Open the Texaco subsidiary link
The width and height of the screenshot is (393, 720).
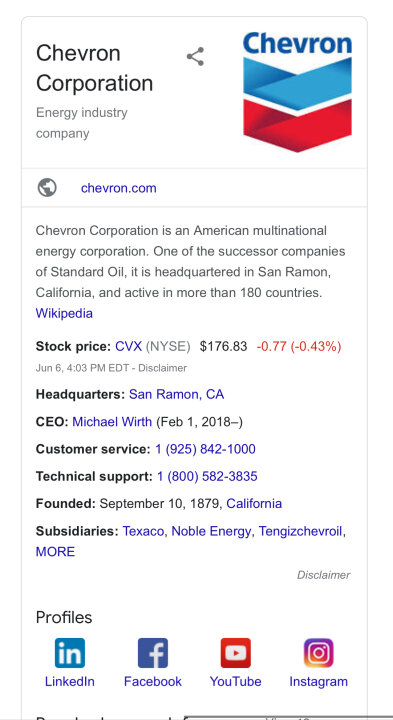(143, 531)
